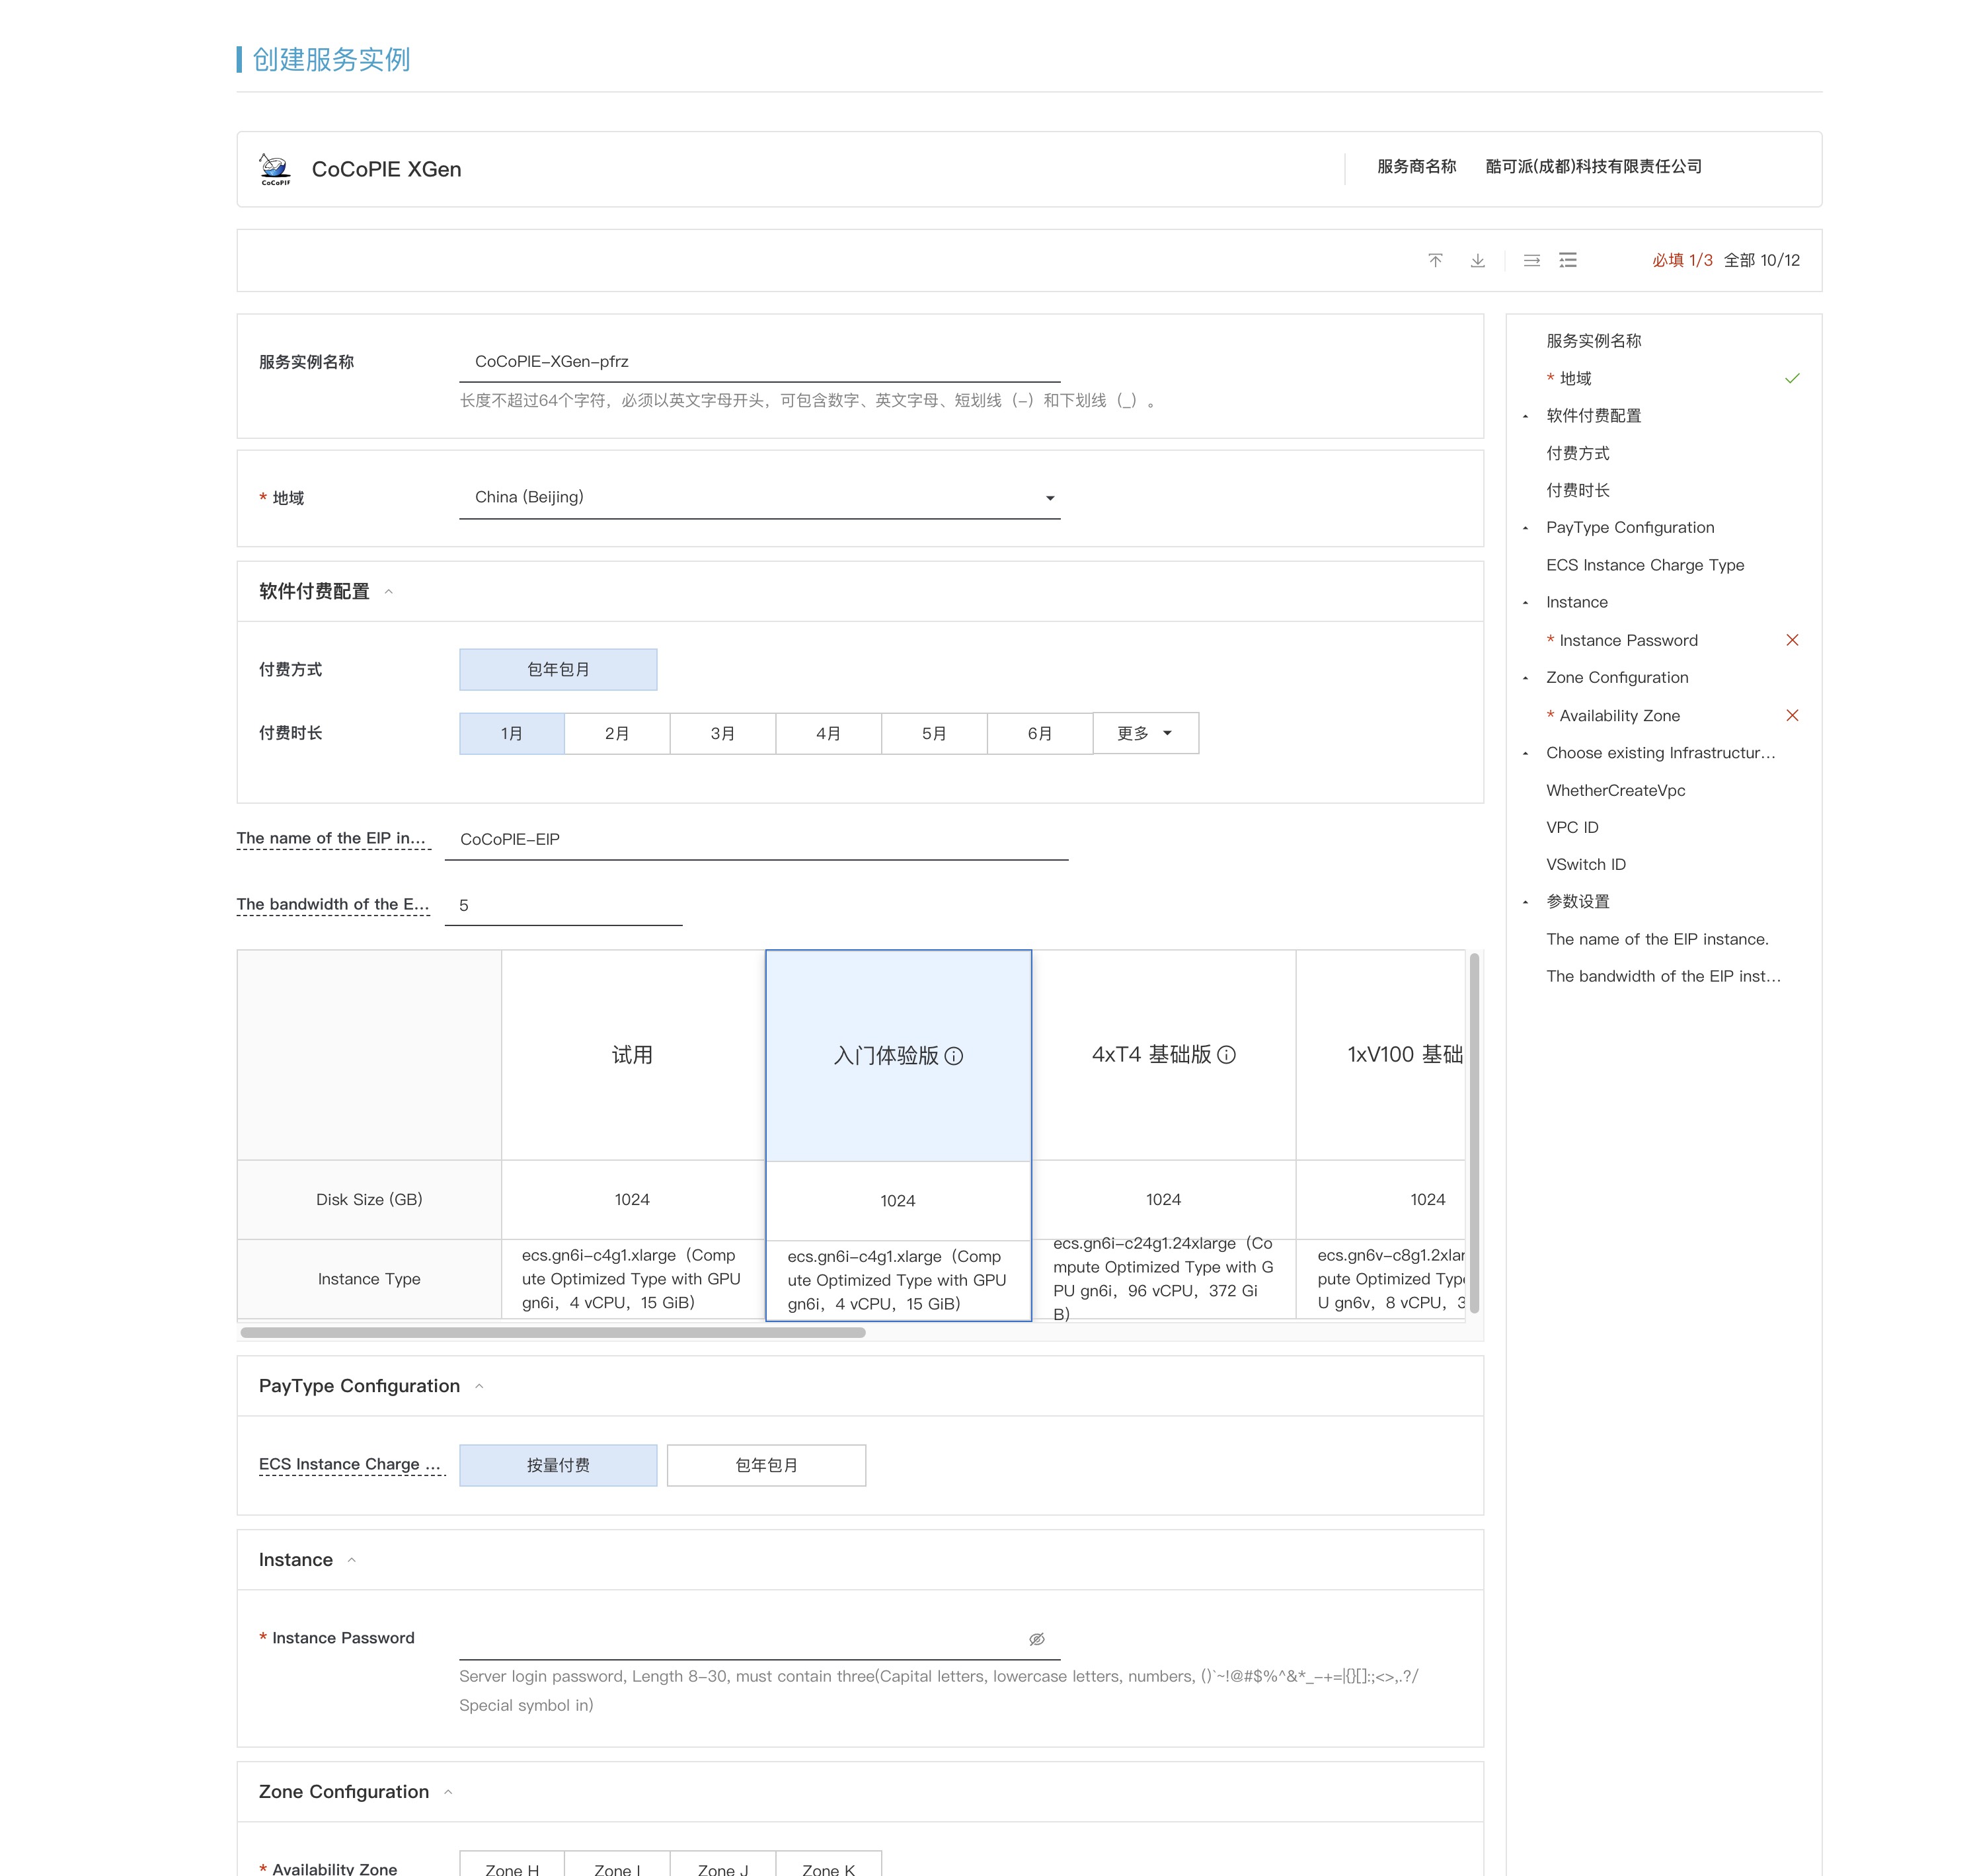Image resolution: width=1971 pixels, height=1876 pixels.
Task: Collapse the Instance section header
Action: click(351, 1560)
